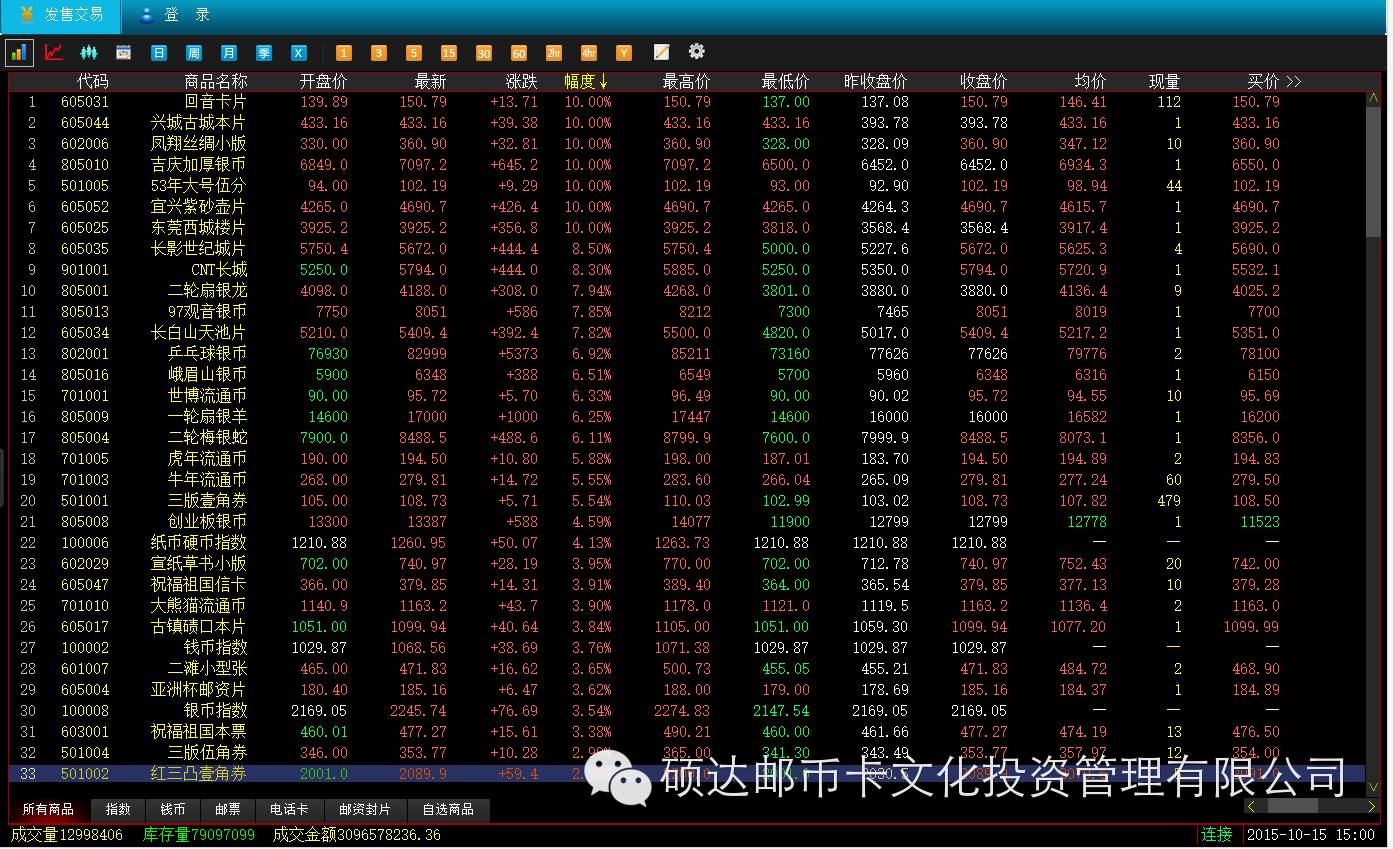Click the vertical scrollbar up arrow
Image resolution: width=1394 pixels, height=849 pixels.
(1373, 98)
